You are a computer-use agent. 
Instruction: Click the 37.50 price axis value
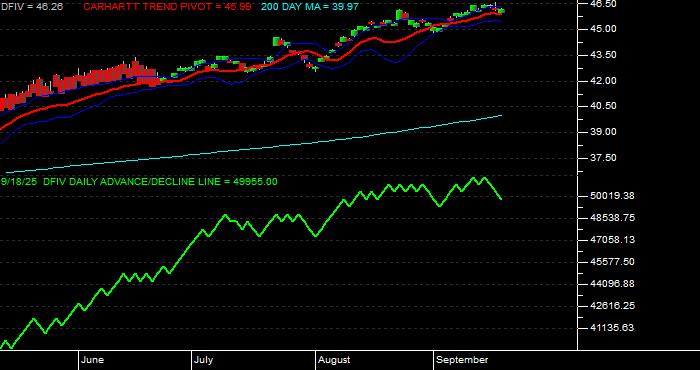click(x=604, y=158)
